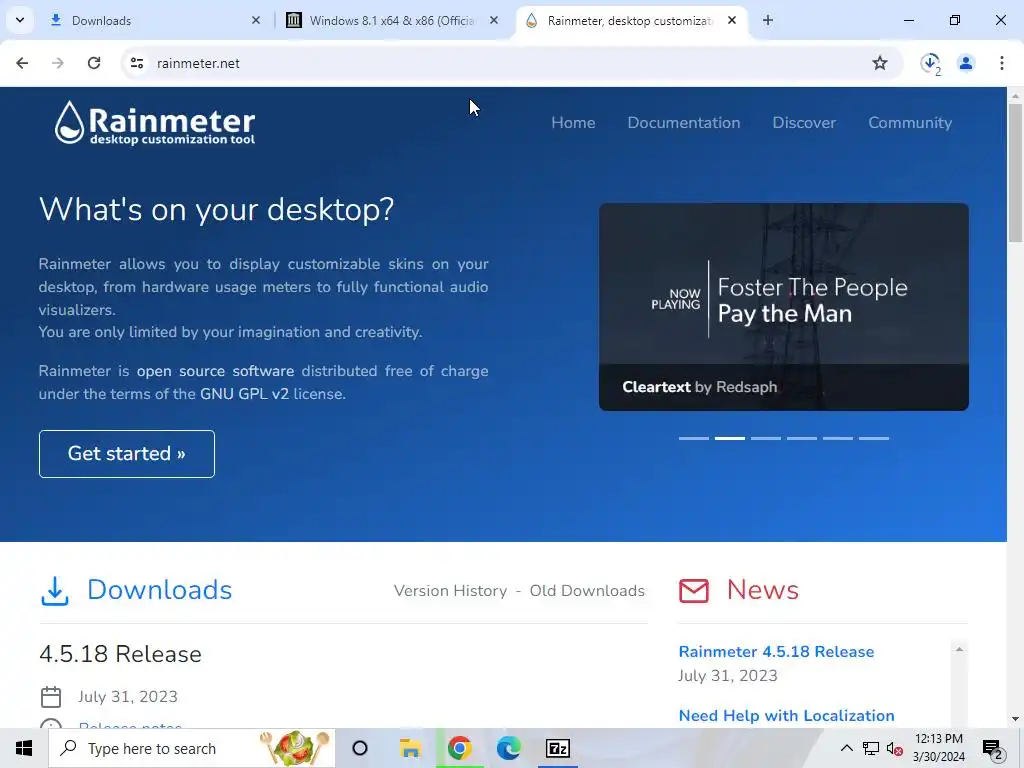The height and width of the screenshot is (768, 1024).
Task: Open the Documentation nav item
Action: tap(684, 123)
